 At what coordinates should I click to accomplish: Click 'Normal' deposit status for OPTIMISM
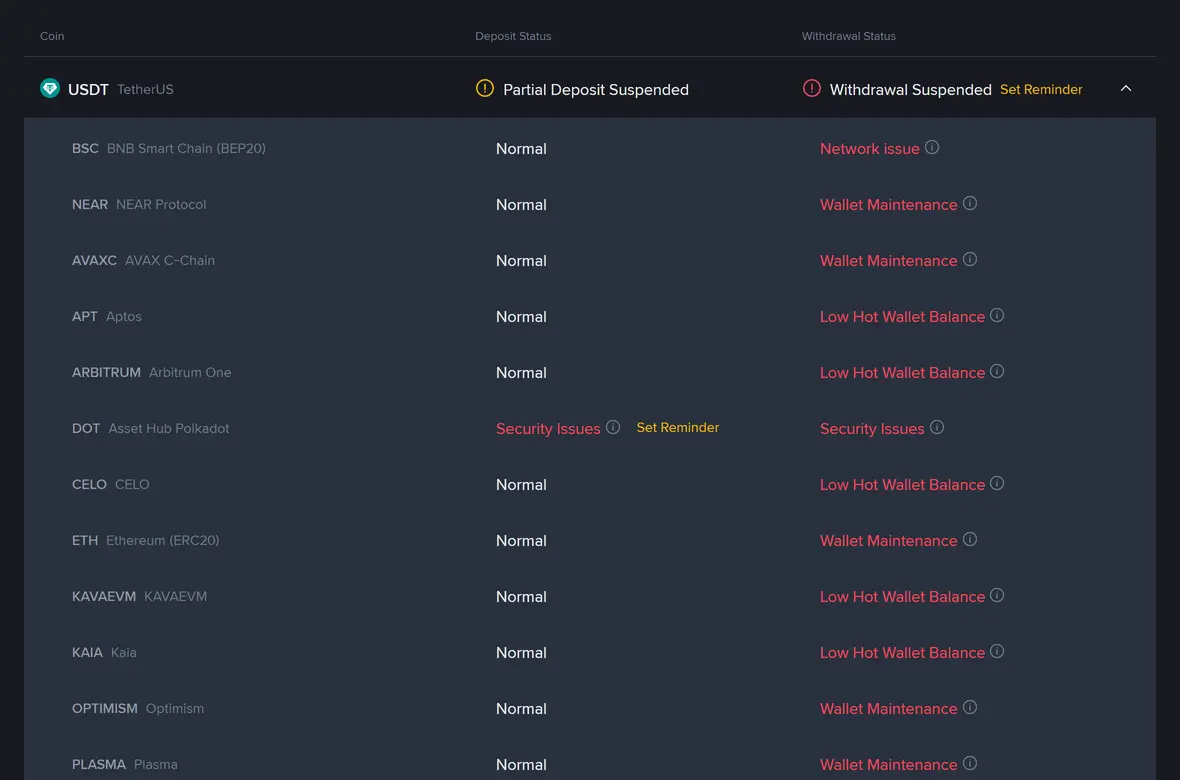pyautogui.click(x=521, y=708)
